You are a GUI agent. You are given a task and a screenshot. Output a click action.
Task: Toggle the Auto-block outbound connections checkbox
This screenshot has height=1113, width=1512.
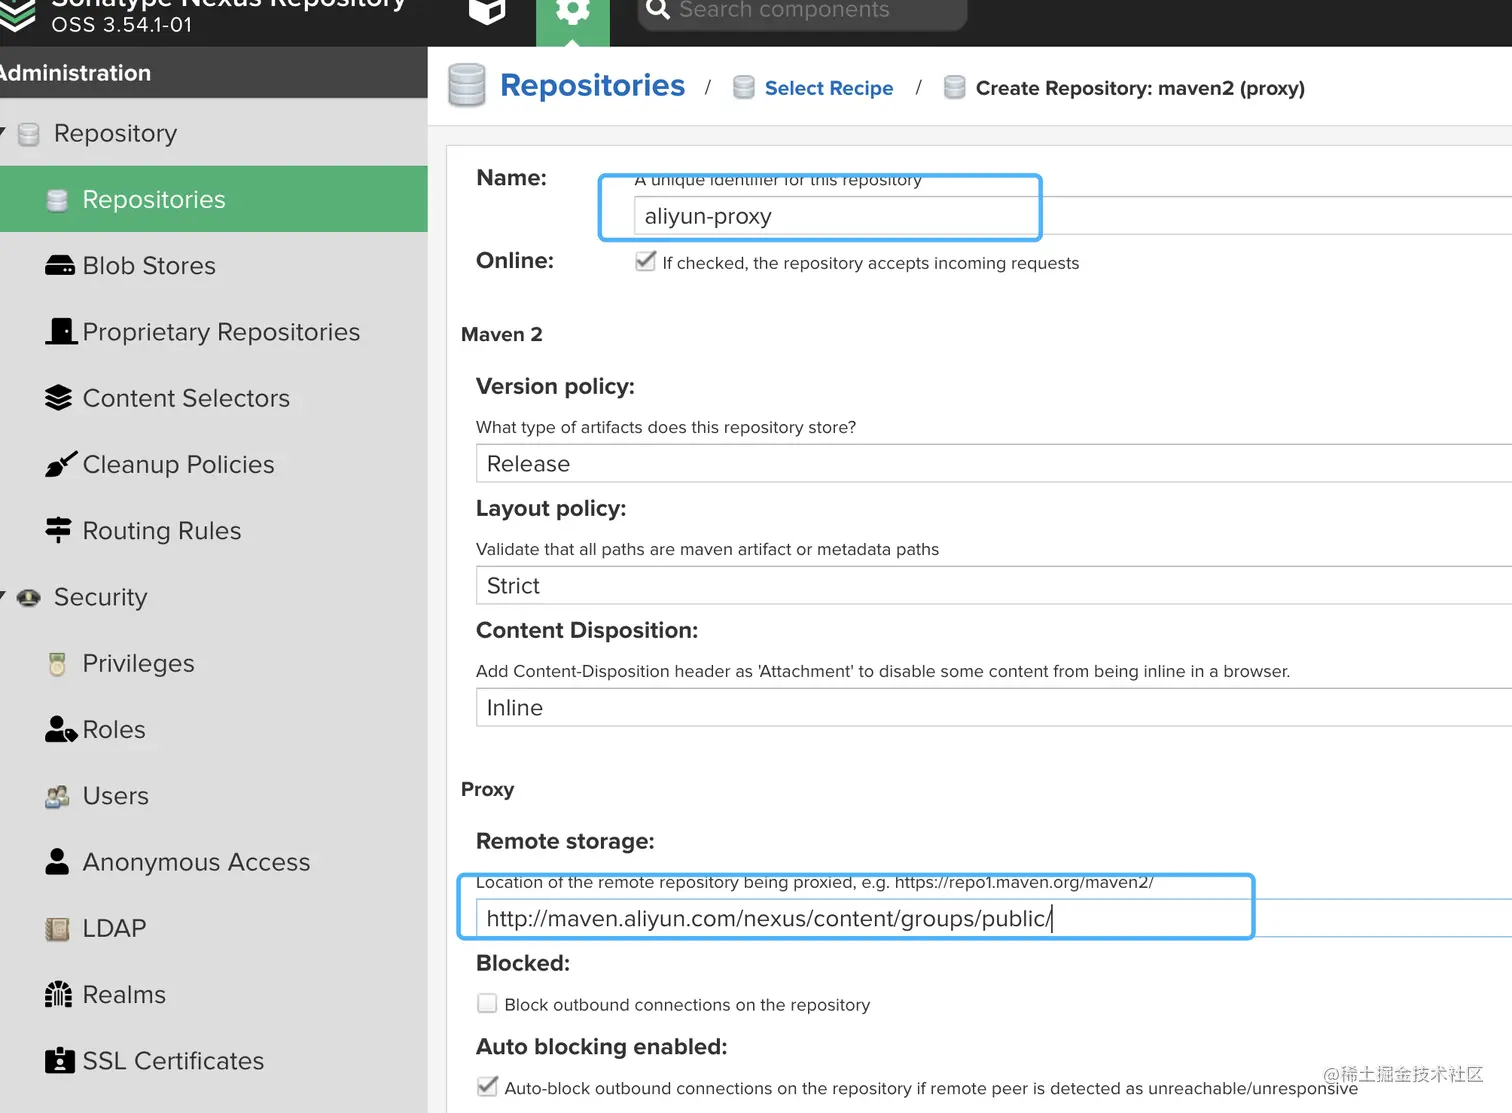pos(487,1087)
